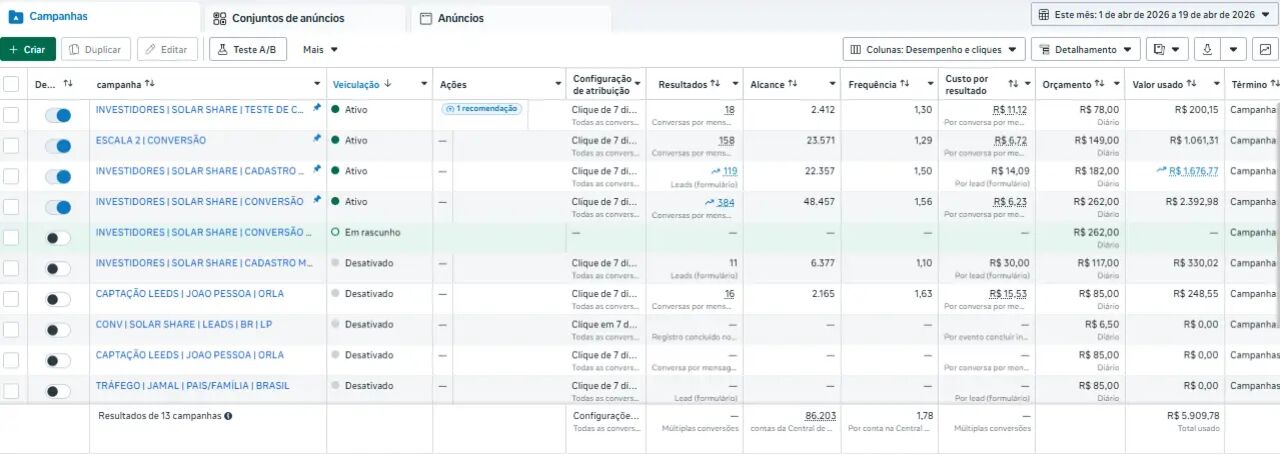Click pin icon on ESCALA 2 | CONVERSÃO row
Screen dimensions: 1280x454
317,140
